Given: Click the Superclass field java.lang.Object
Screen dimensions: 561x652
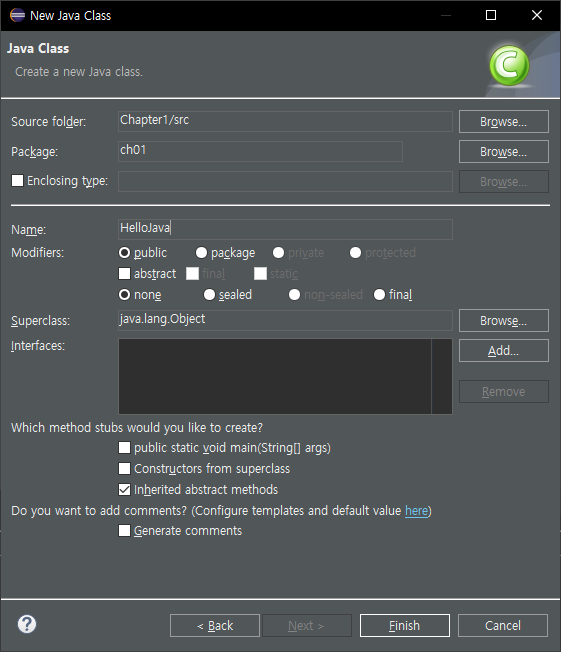Looking at the screenshot, I should pos(285,320).
